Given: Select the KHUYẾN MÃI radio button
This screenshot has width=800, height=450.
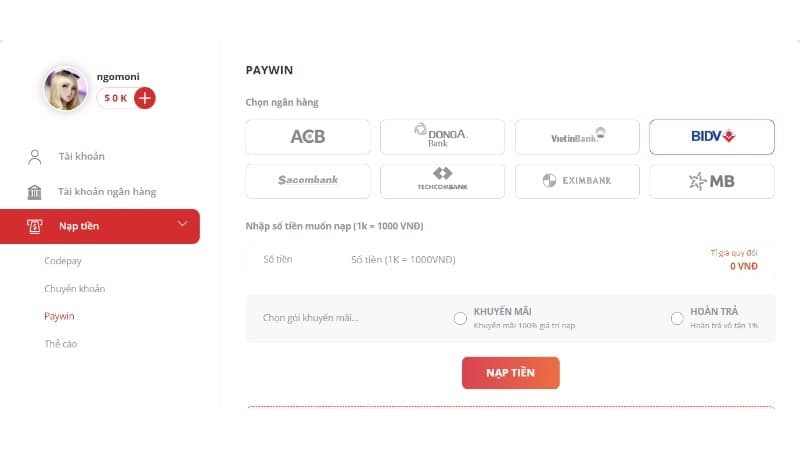Looking at the screenshot, I should [x=460, y=319].
